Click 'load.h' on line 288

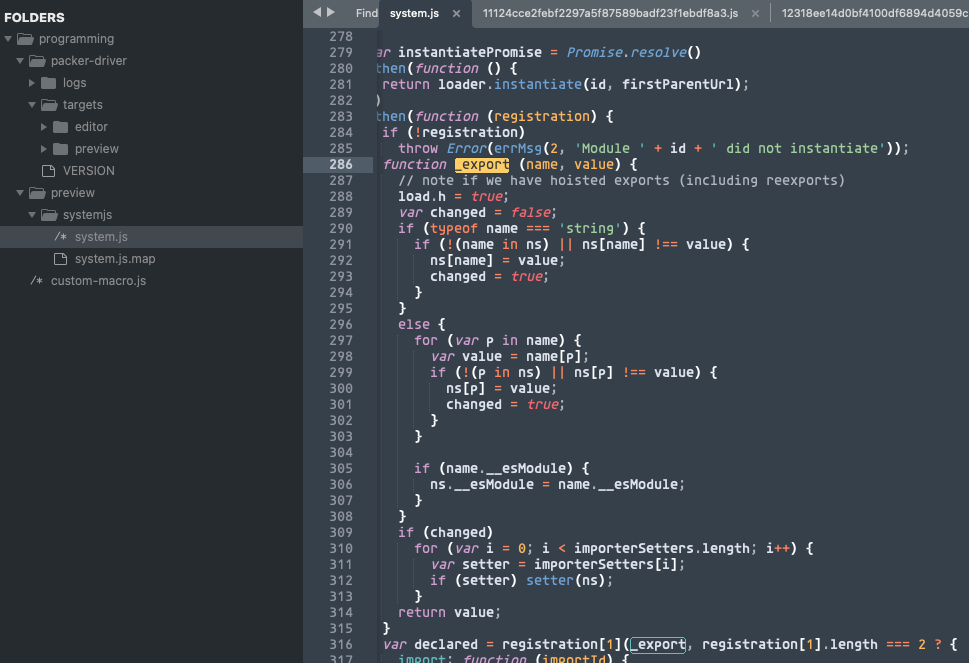(x=421, y=196)
